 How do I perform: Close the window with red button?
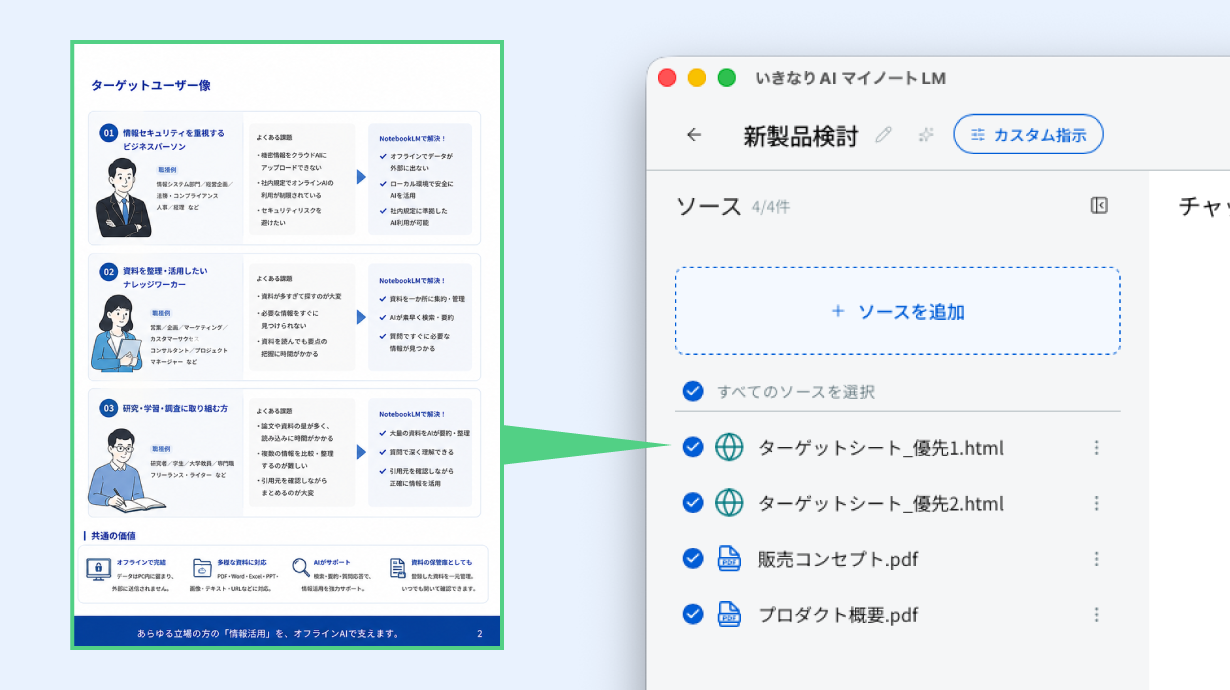[x=667, y=78]
